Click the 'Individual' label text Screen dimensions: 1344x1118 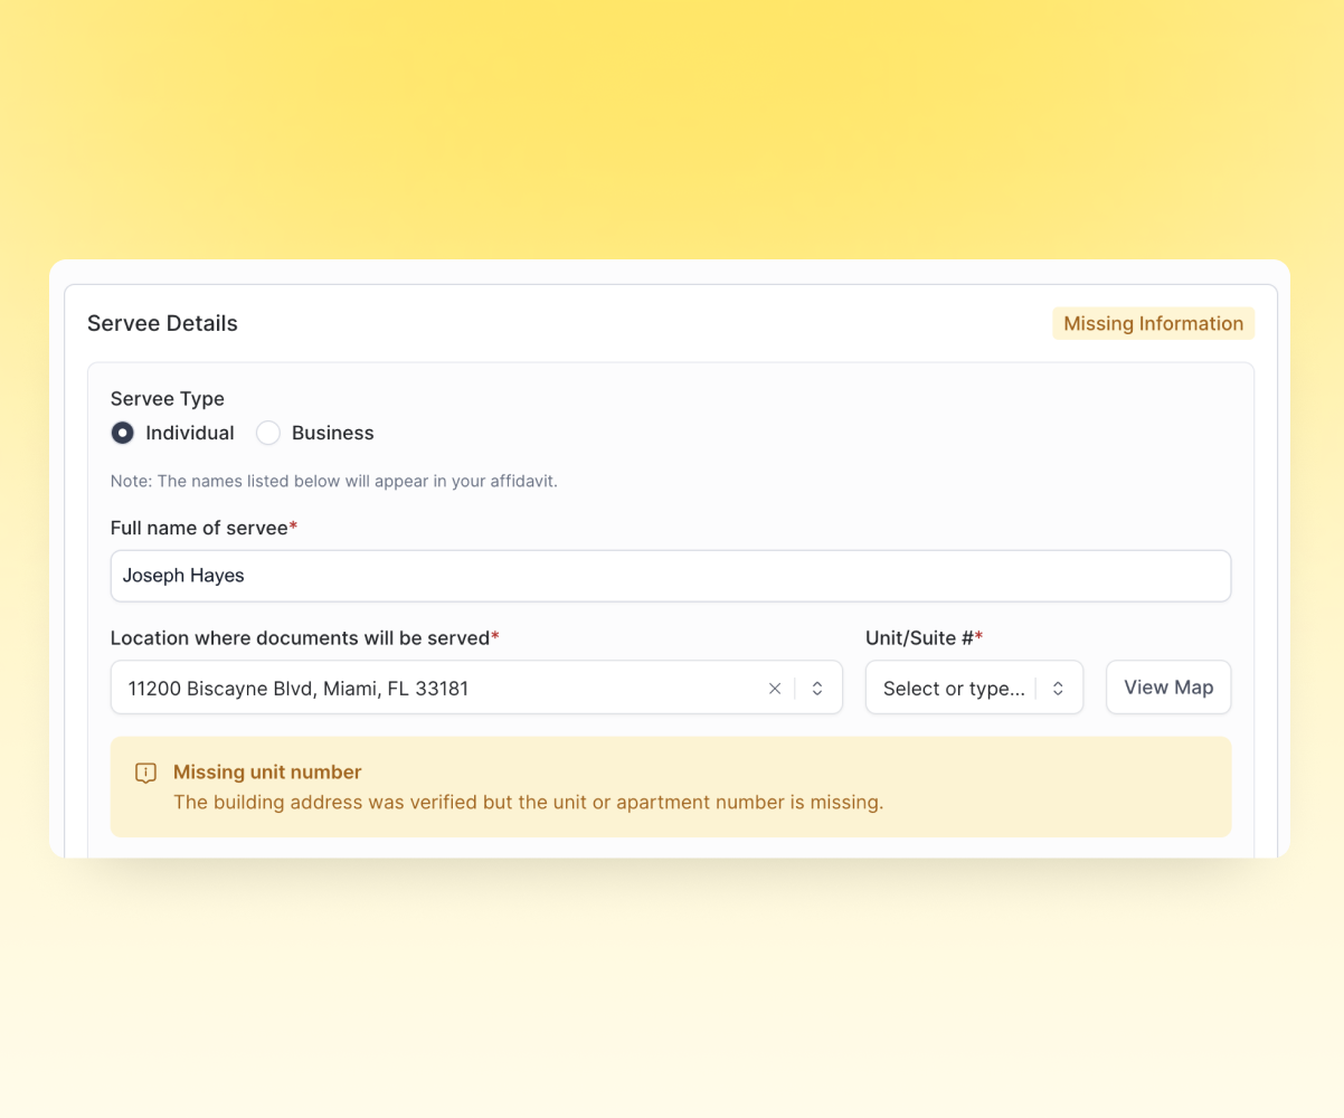tap(189, 433)
